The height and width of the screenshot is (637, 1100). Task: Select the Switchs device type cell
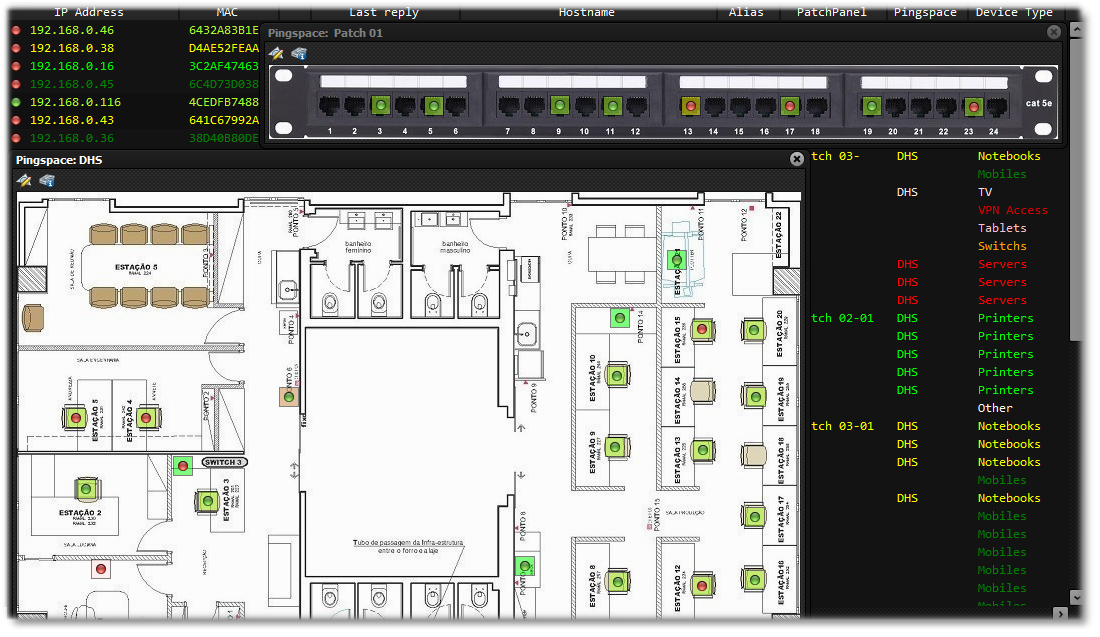[1002, 246]
